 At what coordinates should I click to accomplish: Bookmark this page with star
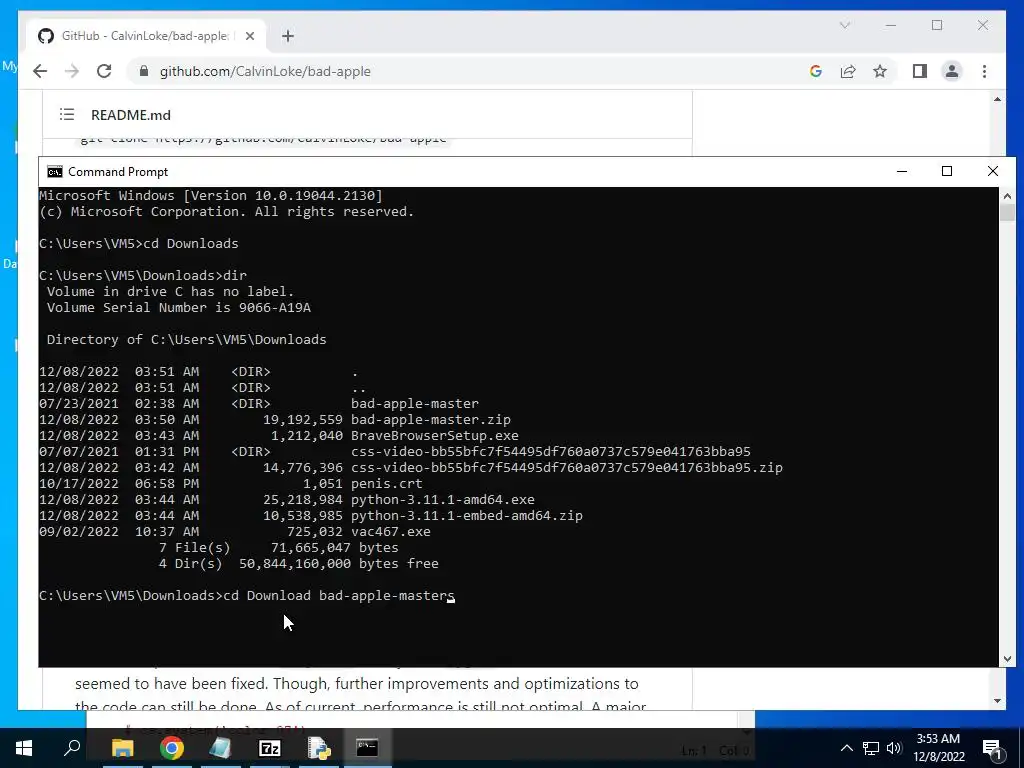coord(880,71)
